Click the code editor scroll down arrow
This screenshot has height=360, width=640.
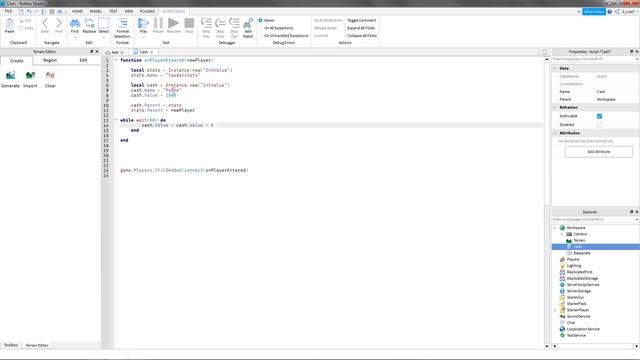click(x=547, y=346)
